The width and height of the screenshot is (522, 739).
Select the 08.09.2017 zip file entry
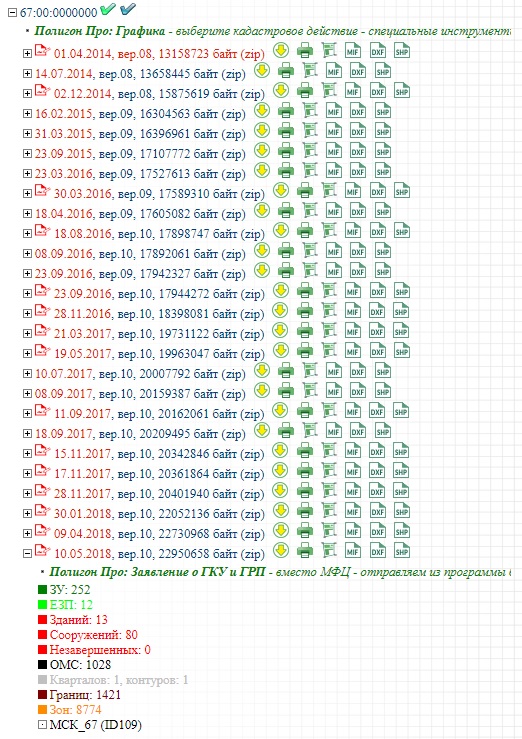click(140, 394)
